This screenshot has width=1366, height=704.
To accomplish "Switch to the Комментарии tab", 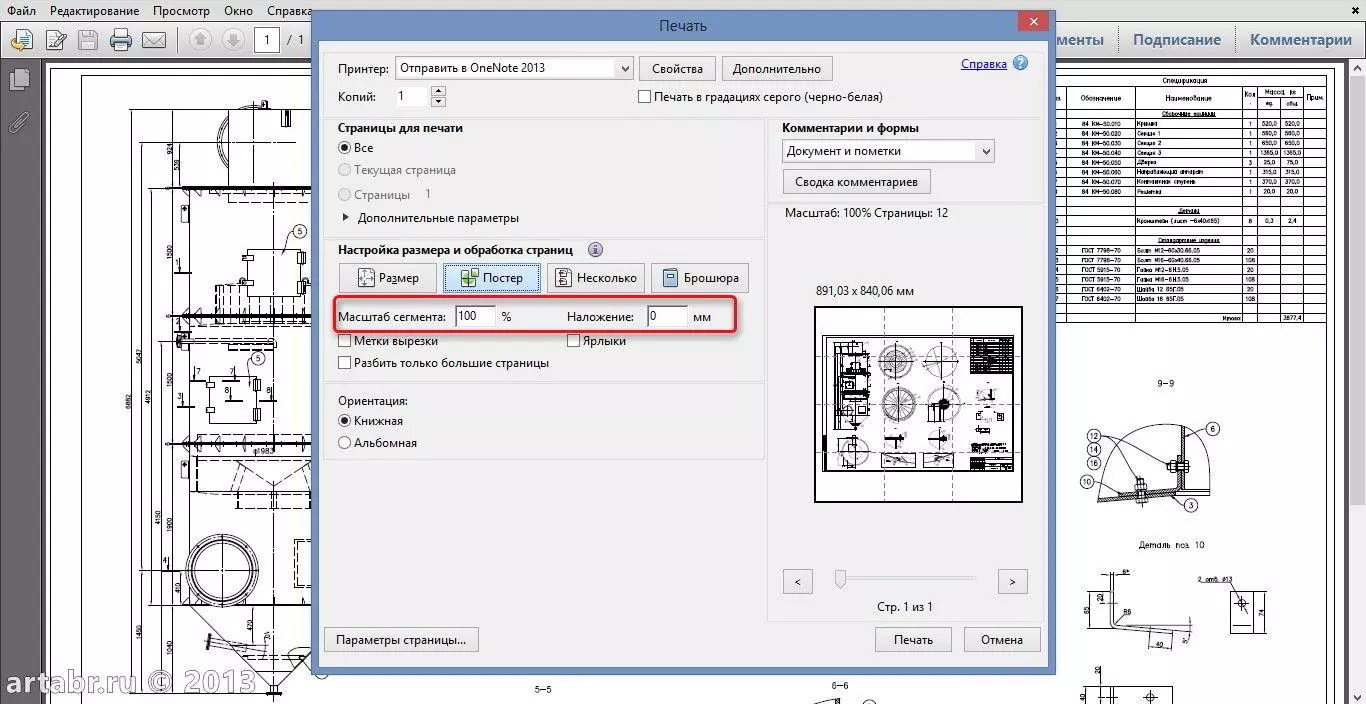I will point(1300,39).
